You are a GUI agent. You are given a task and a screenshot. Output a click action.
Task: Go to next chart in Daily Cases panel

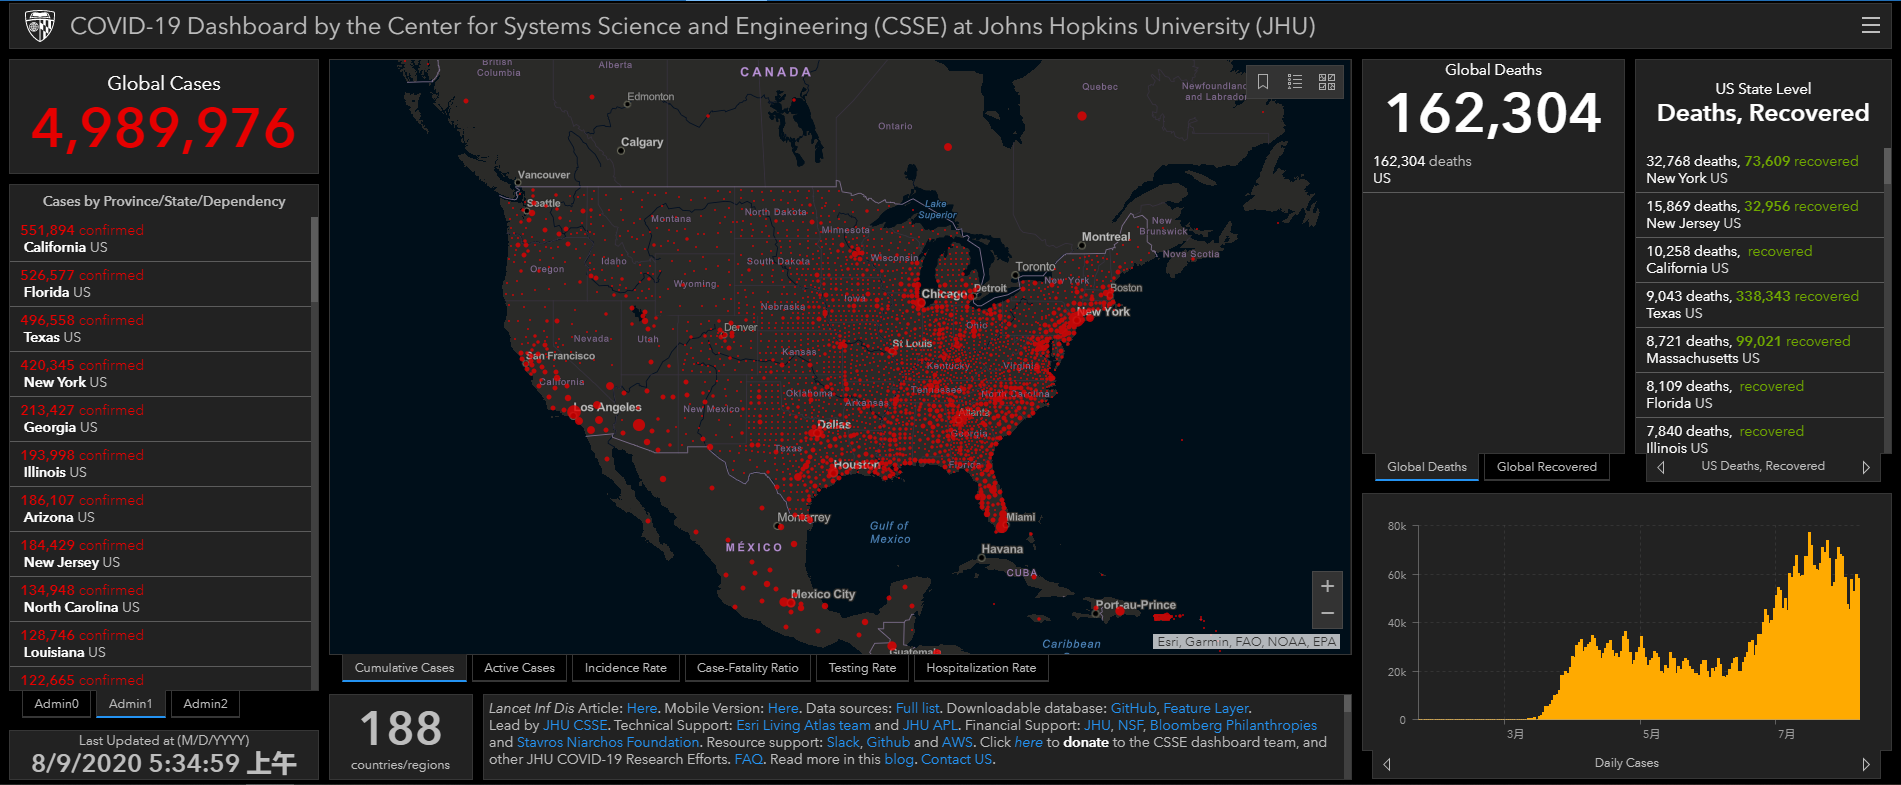click(x=1866, y=764)
